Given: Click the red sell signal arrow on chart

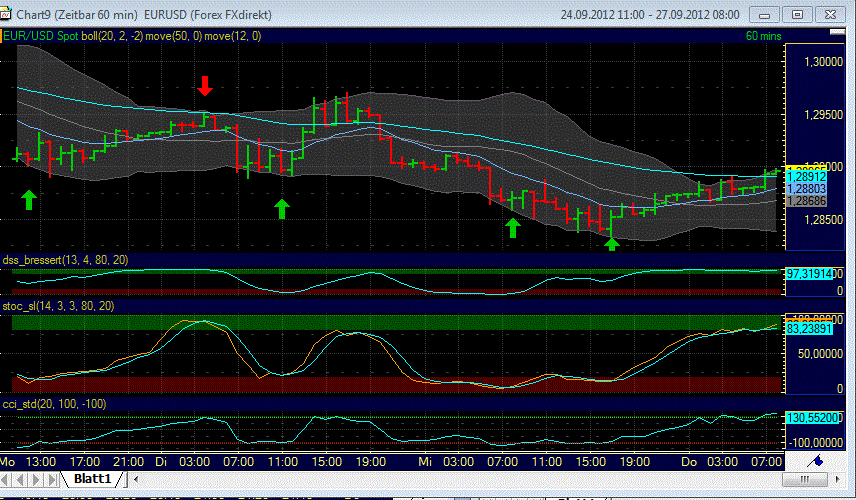Looking at the screenshot, I should coord(205,86).
